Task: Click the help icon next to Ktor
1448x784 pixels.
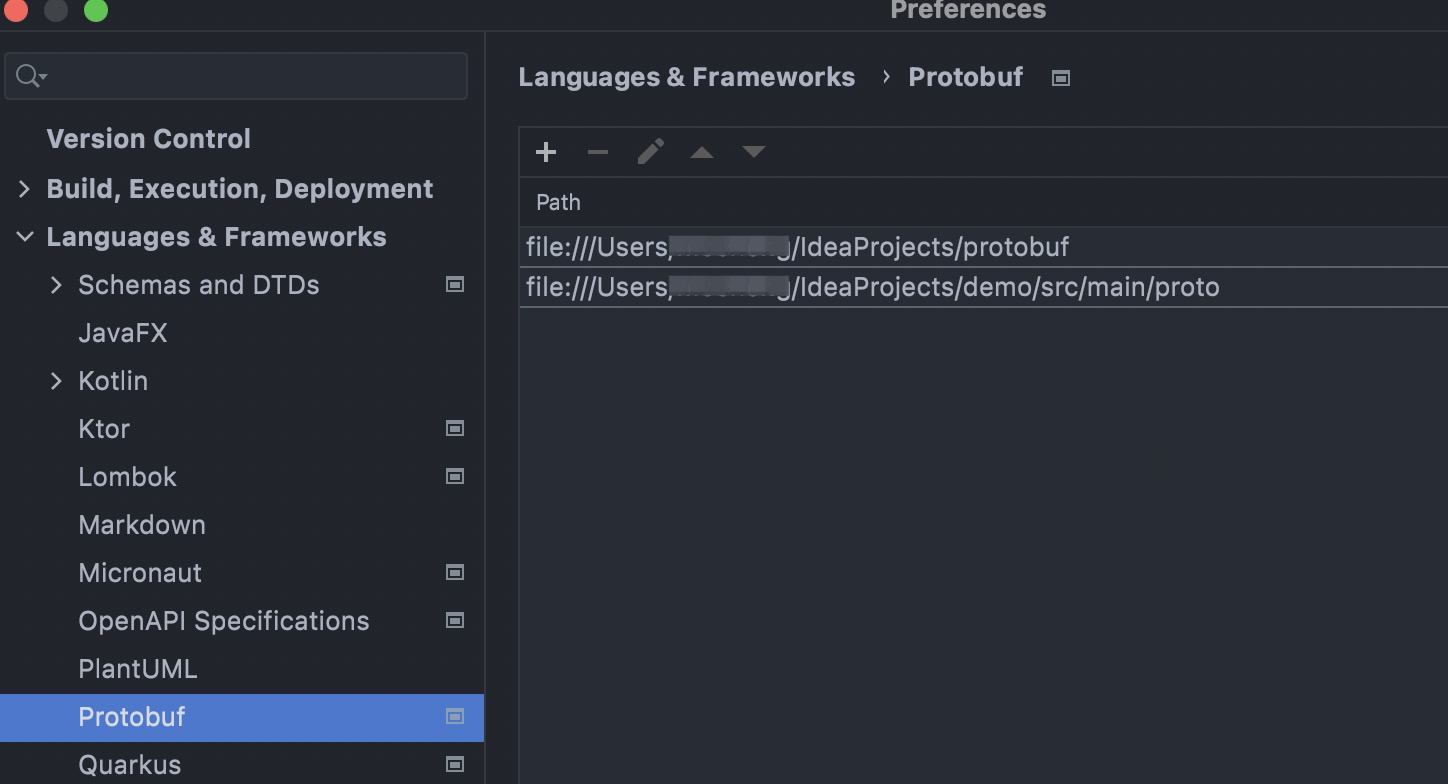Action: tap(455, 428)
